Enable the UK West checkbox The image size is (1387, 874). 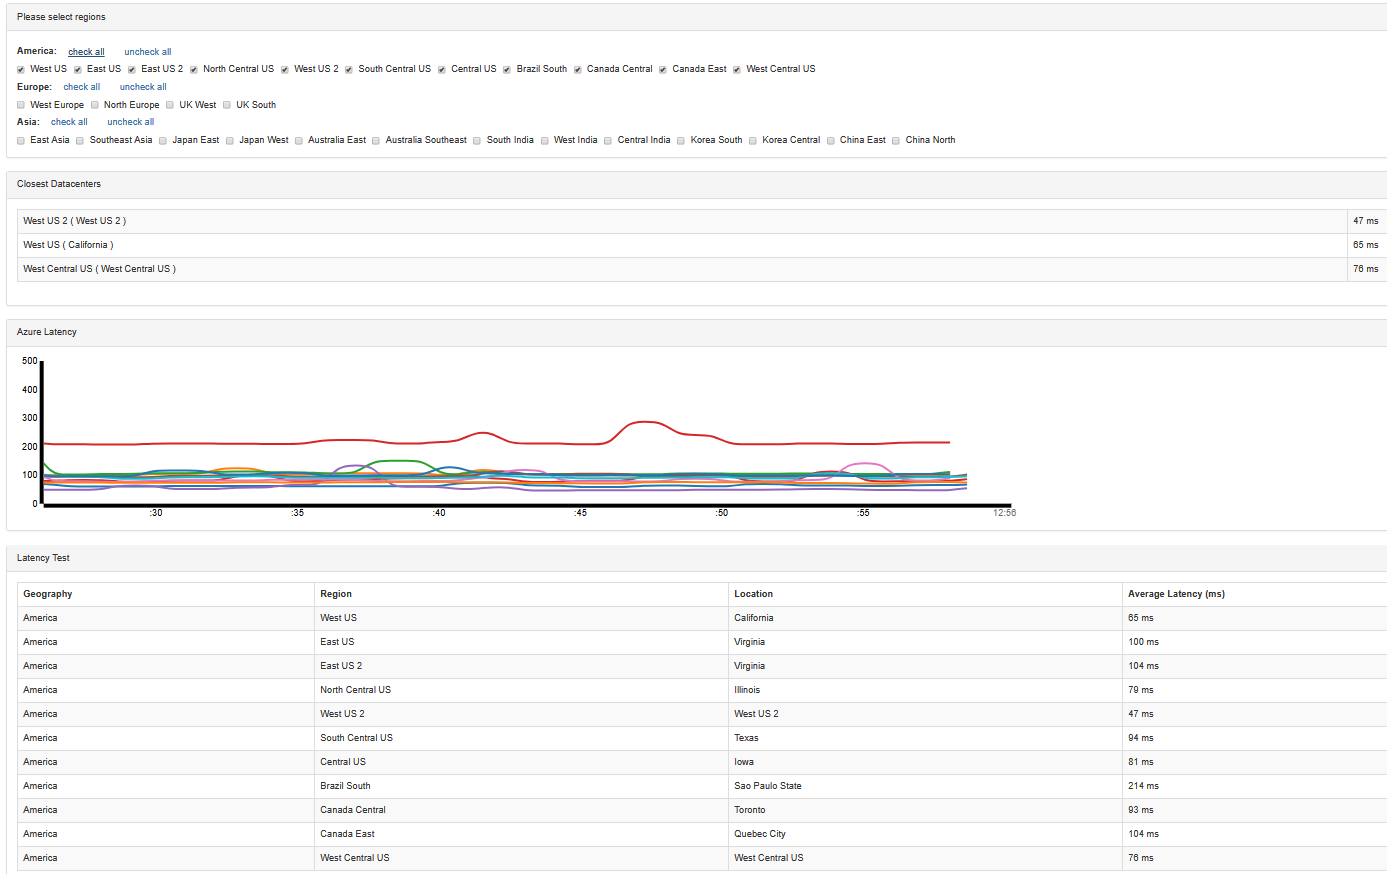[169, 105]
